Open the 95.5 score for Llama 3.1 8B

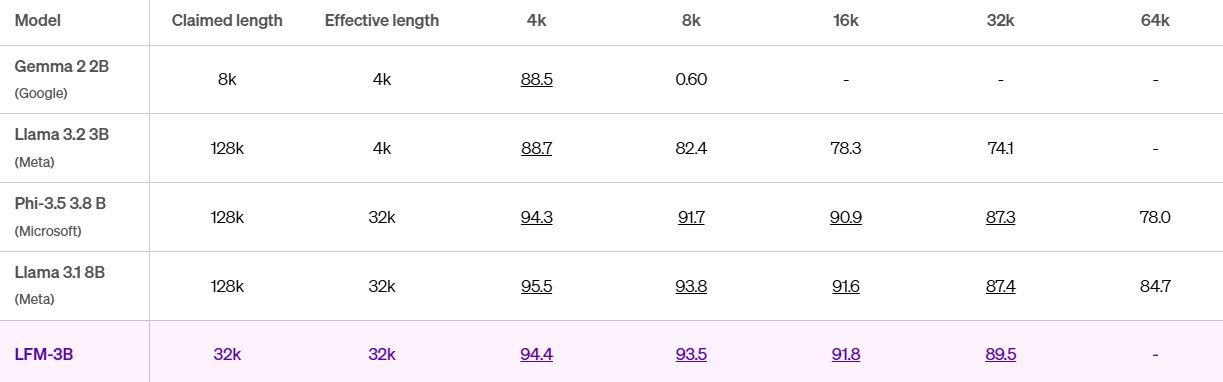point(536,286)
